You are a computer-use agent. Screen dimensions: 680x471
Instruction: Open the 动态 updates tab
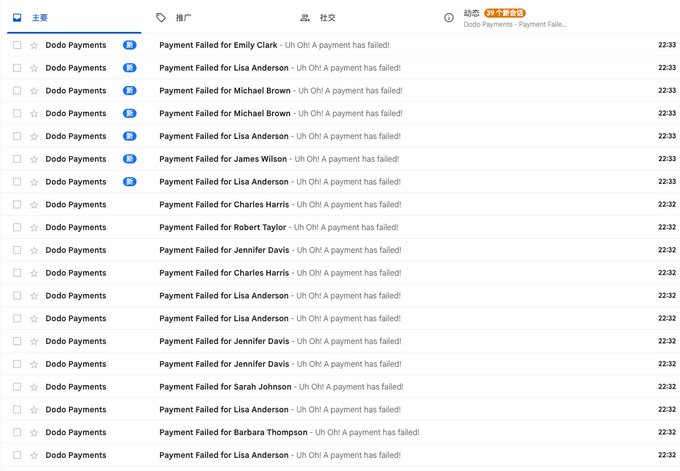507,18
